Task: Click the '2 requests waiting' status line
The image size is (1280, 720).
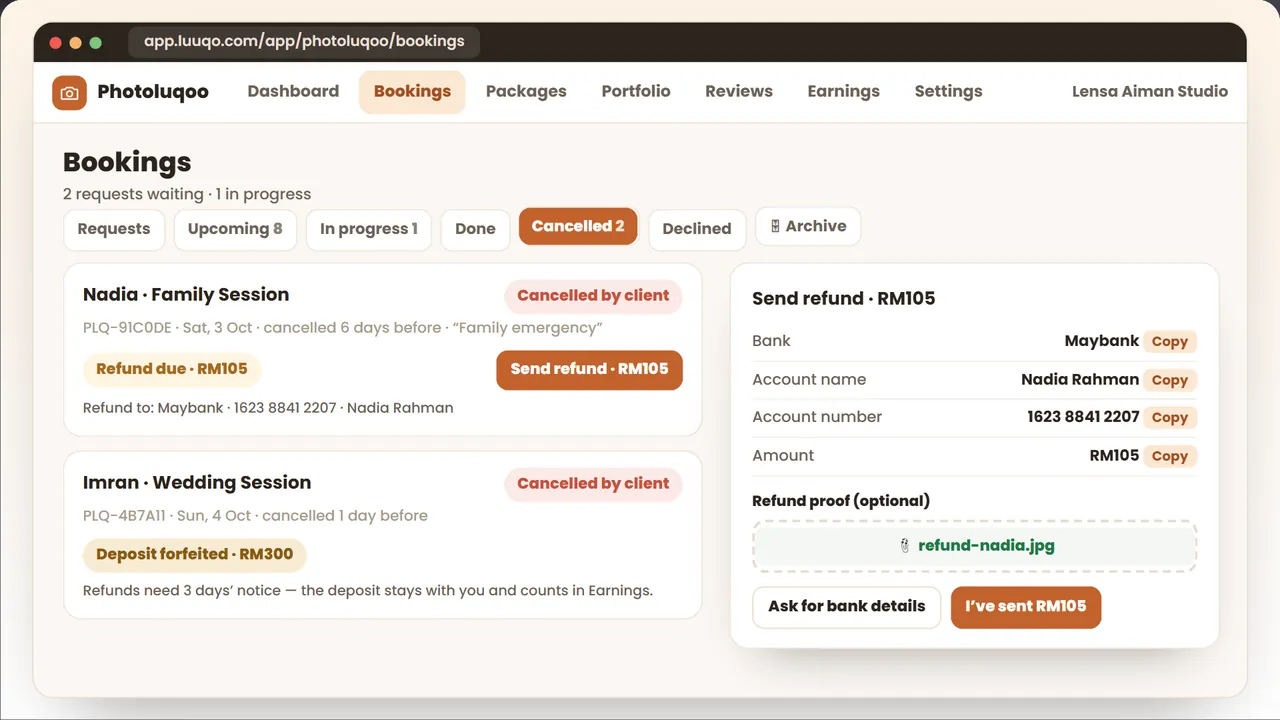Action: tap(187, 194)
